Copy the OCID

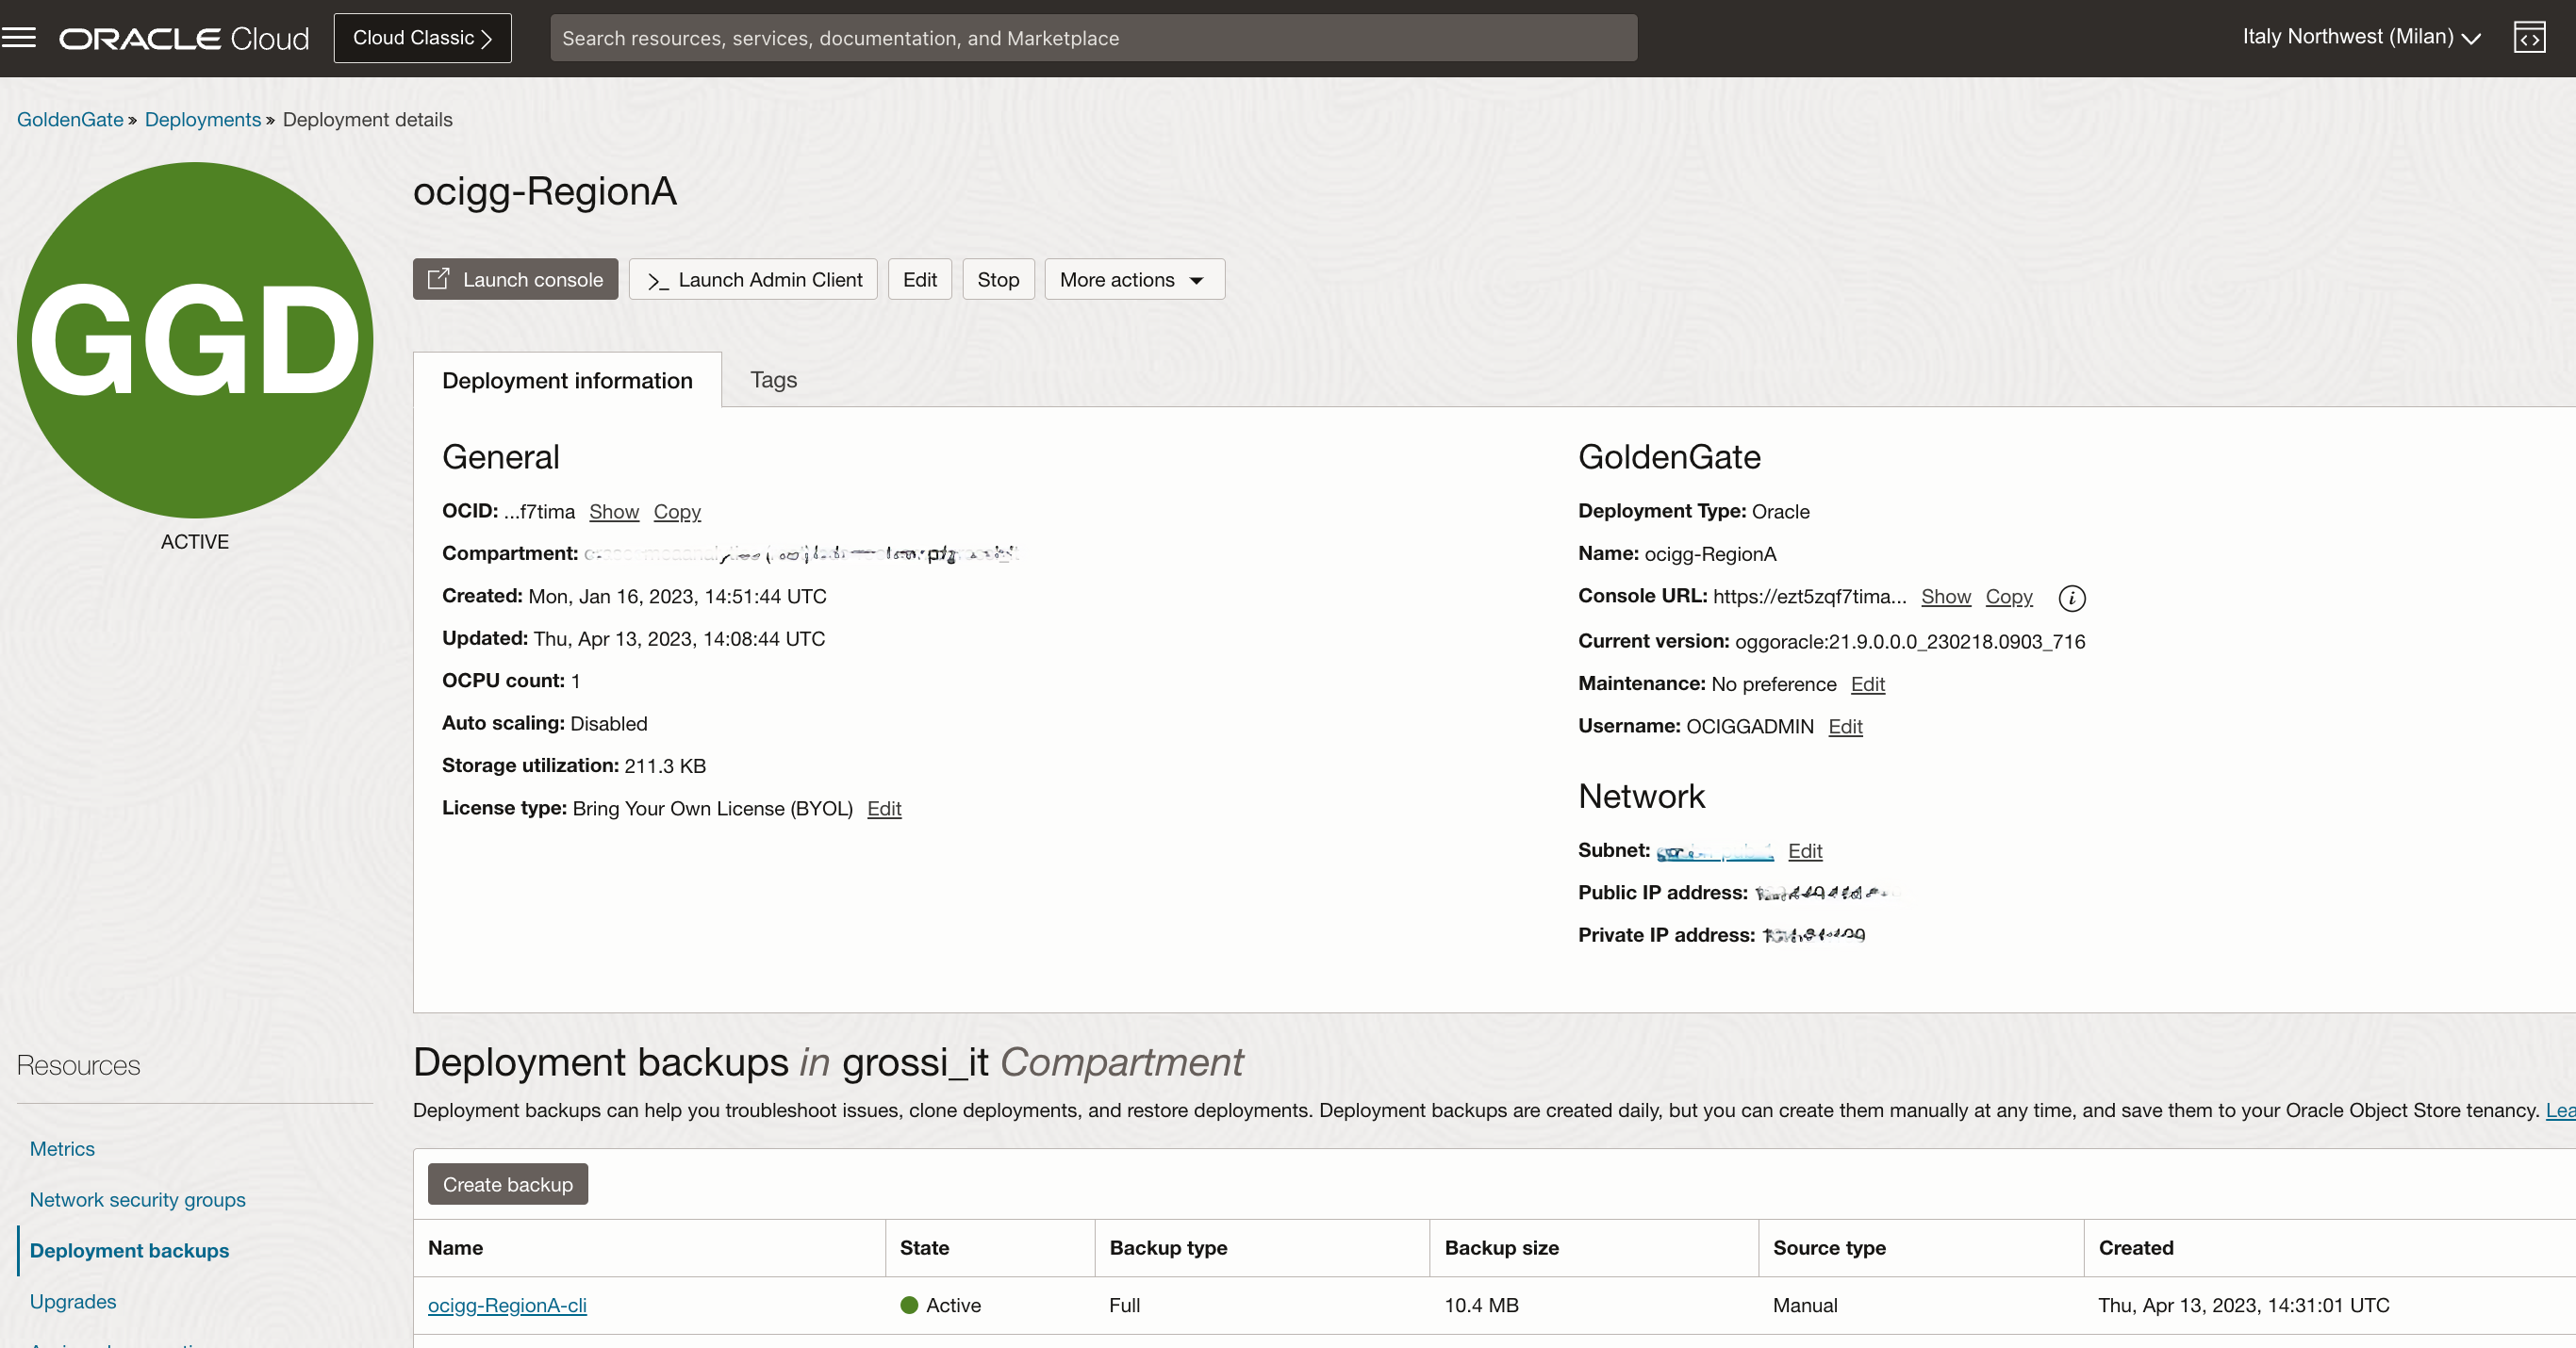(x=677, y=512)
